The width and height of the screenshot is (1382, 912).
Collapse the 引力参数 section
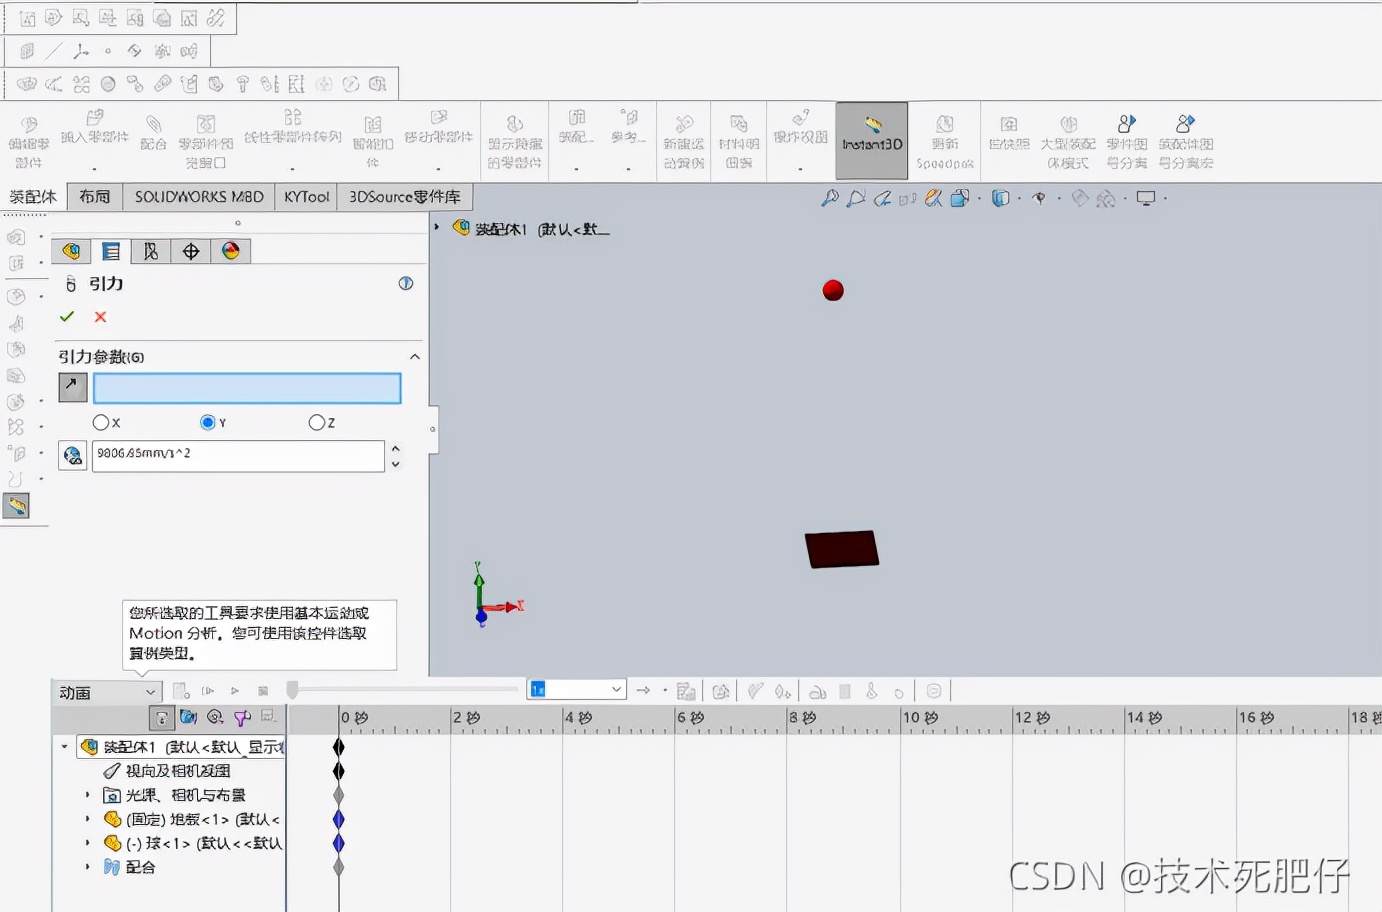point(415,356)
